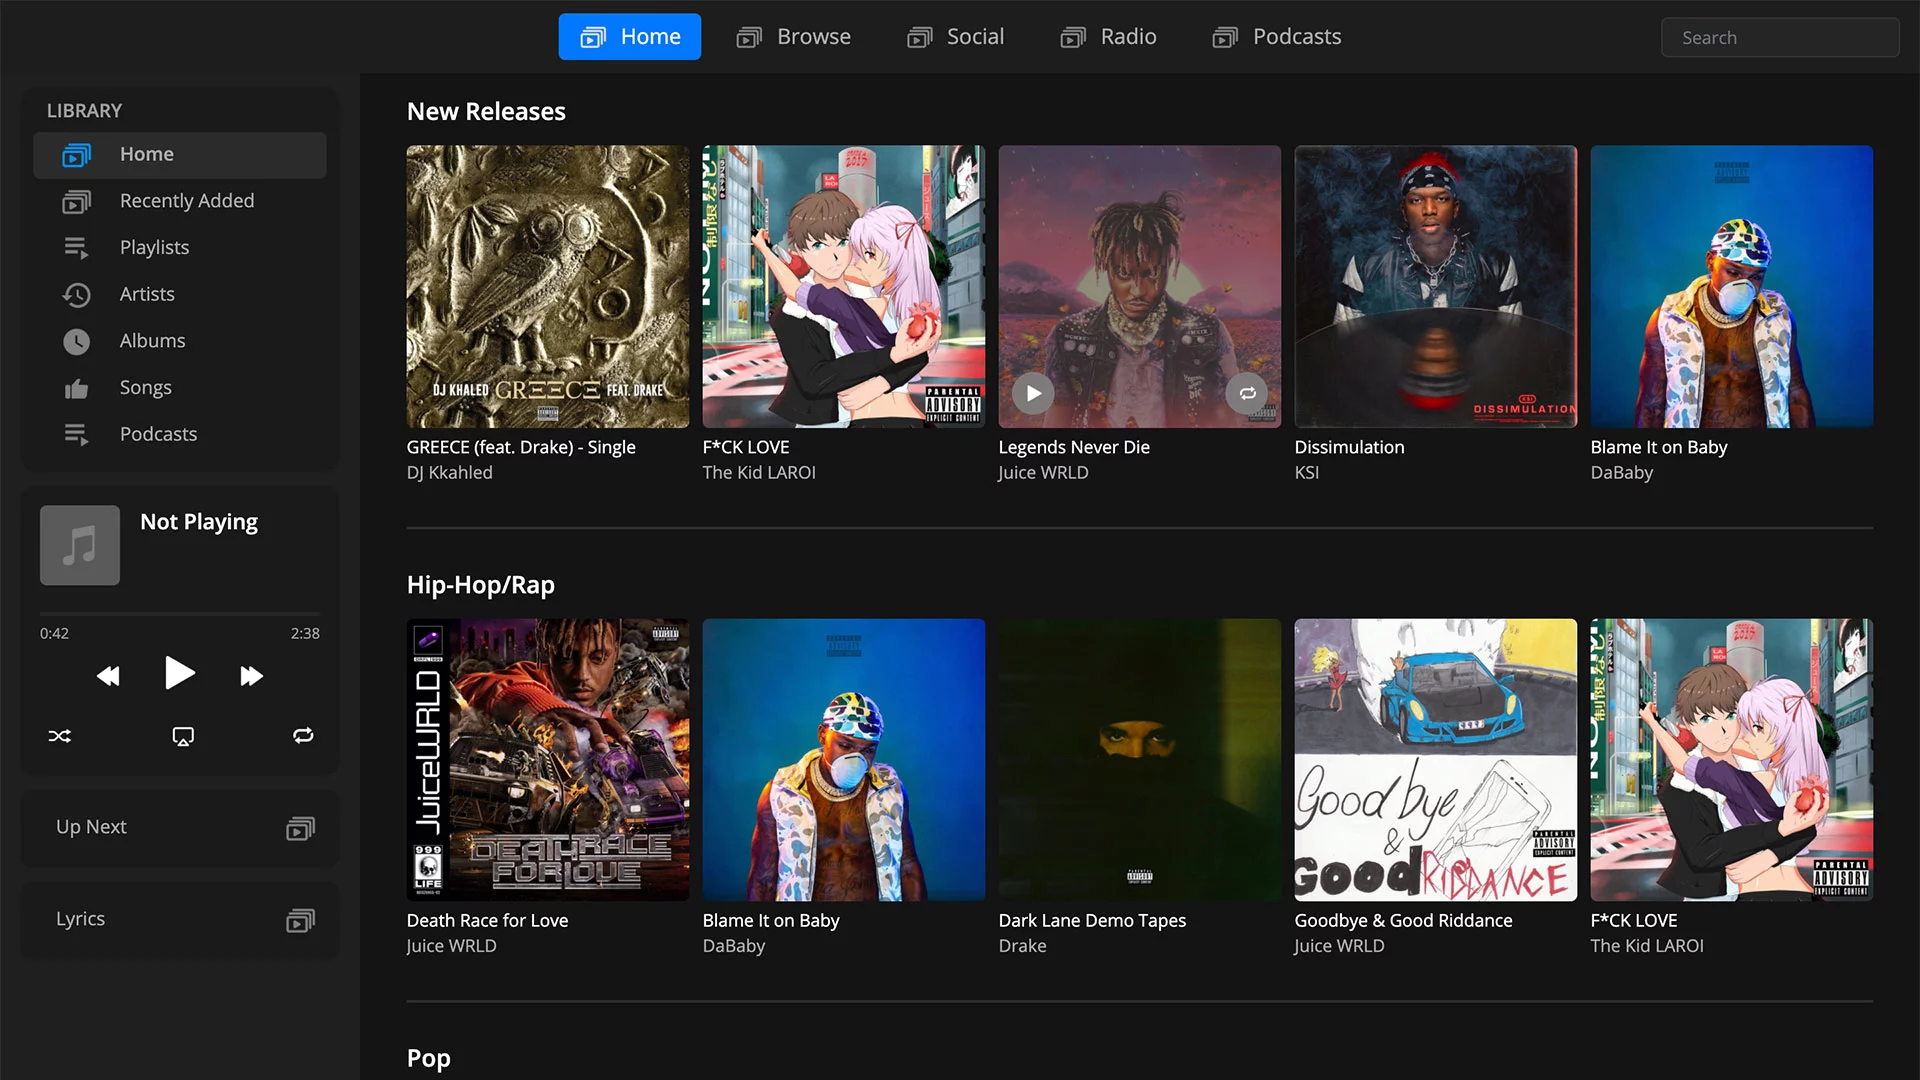This screenshot has height=1080, width=1920.
Task: Select Home in the Library sidebar
Action: pyautogui.click(x=180, y=155)
